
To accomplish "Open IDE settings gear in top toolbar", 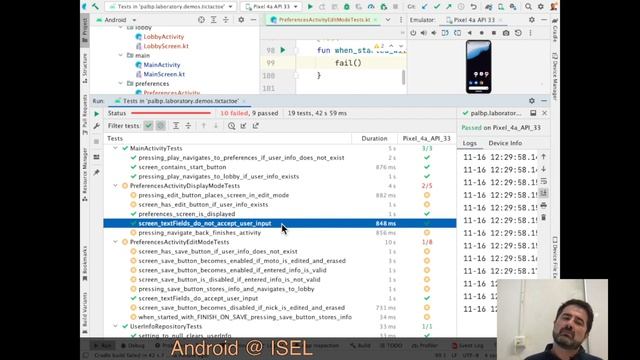I will (x=541, y=7).
